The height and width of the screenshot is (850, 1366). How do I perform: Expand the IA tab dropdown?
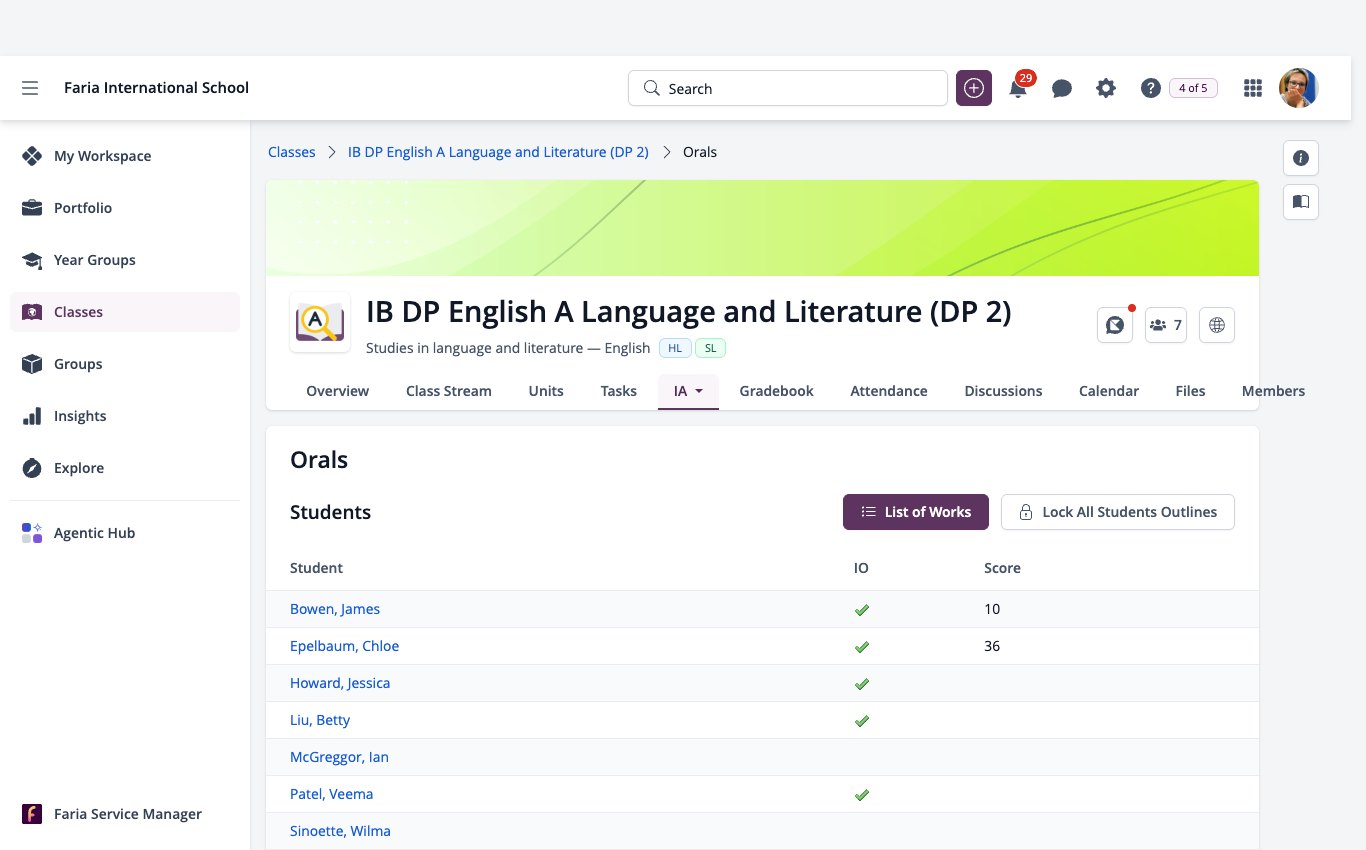(x=688, y=391)
